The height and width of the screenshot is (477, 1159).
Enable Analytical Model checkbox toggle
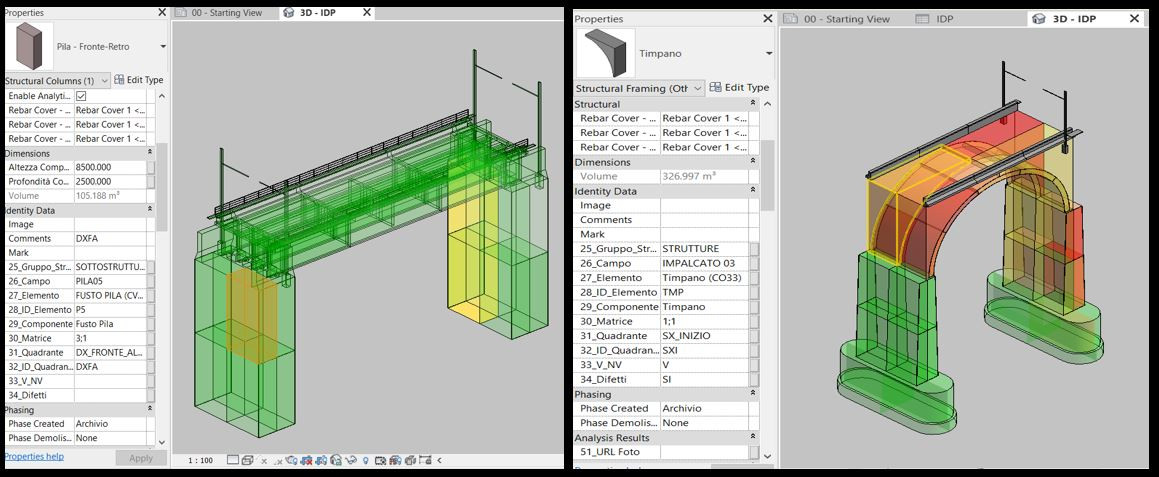pyautogui.click(x=81, y=96)
